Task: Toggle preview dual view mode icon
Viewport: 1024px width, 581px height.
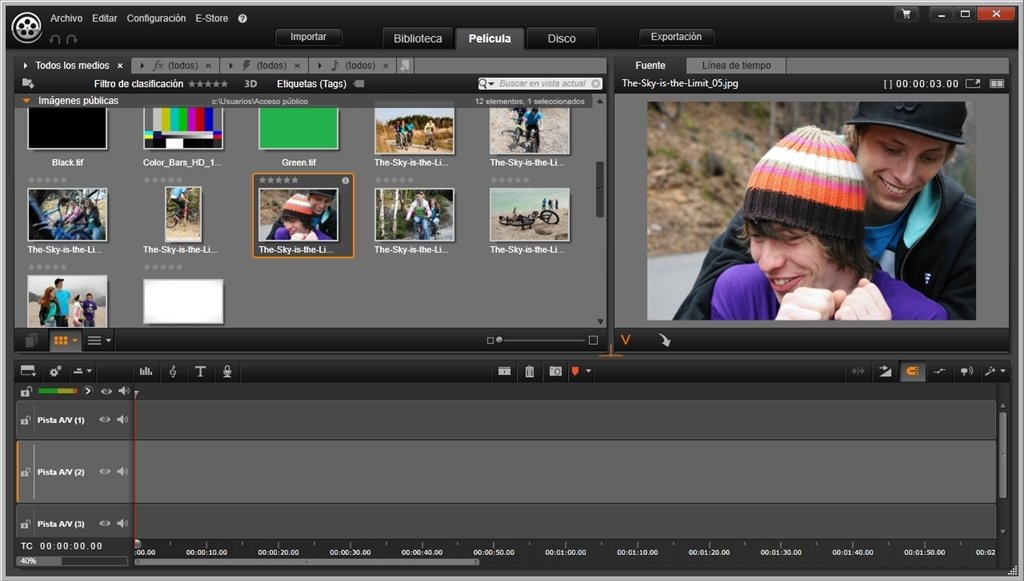Action: point(997,84)
